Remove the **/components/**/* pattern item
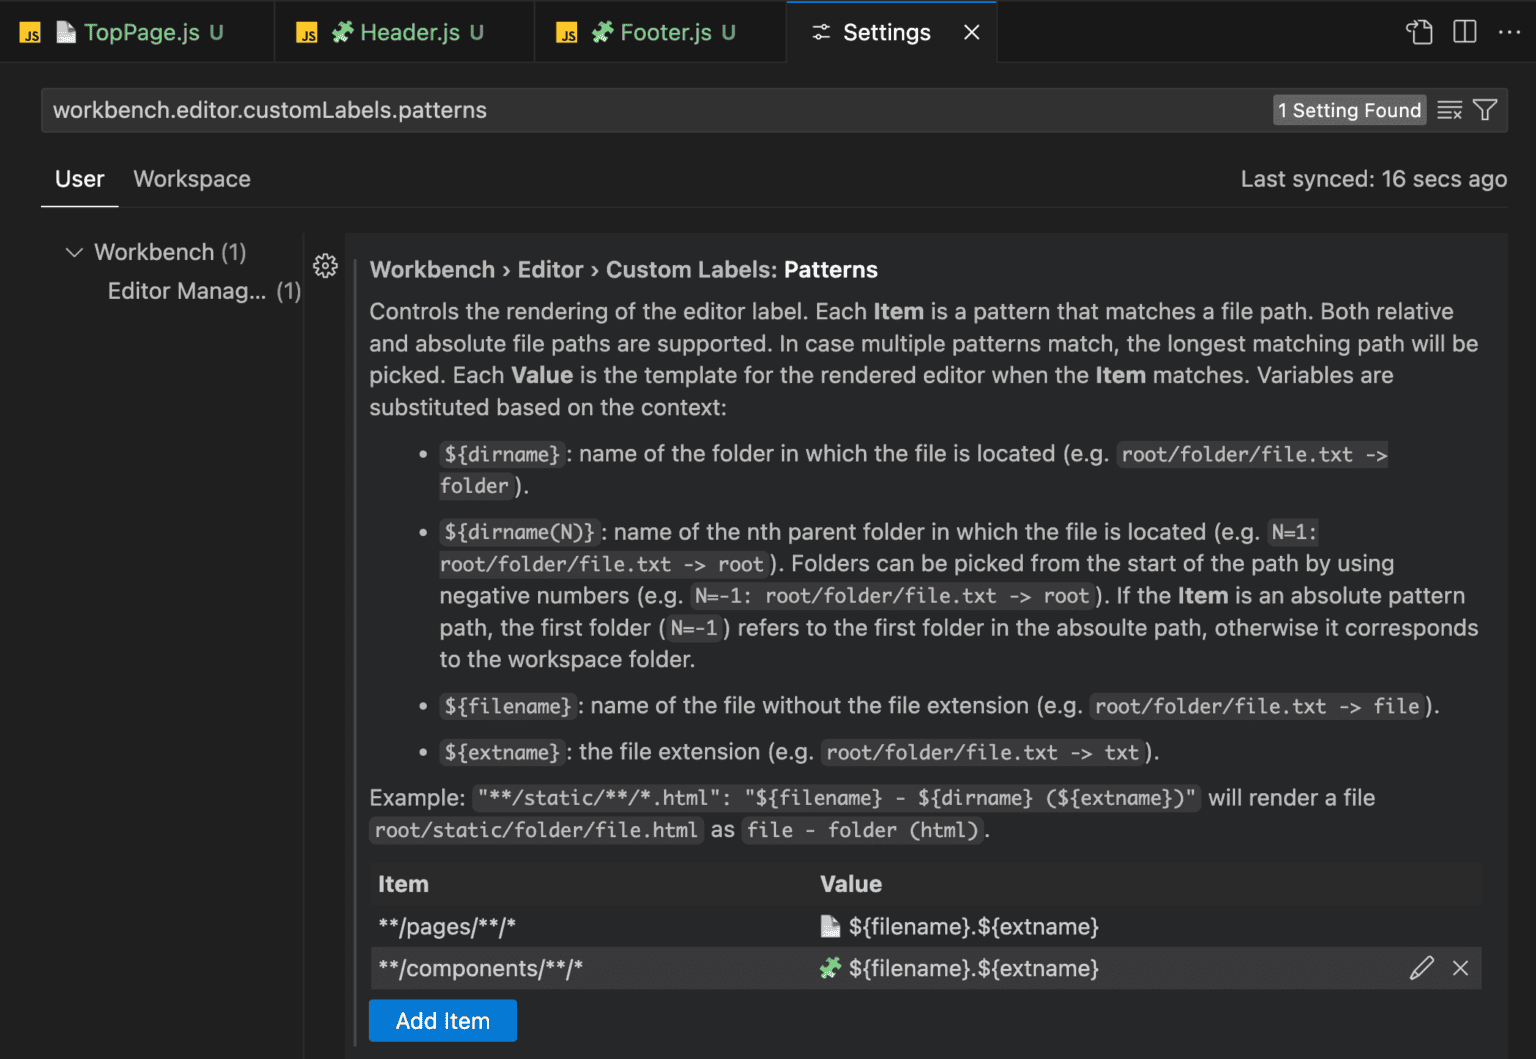This screenshot has height=1059, width=1536. (1460, 968)
